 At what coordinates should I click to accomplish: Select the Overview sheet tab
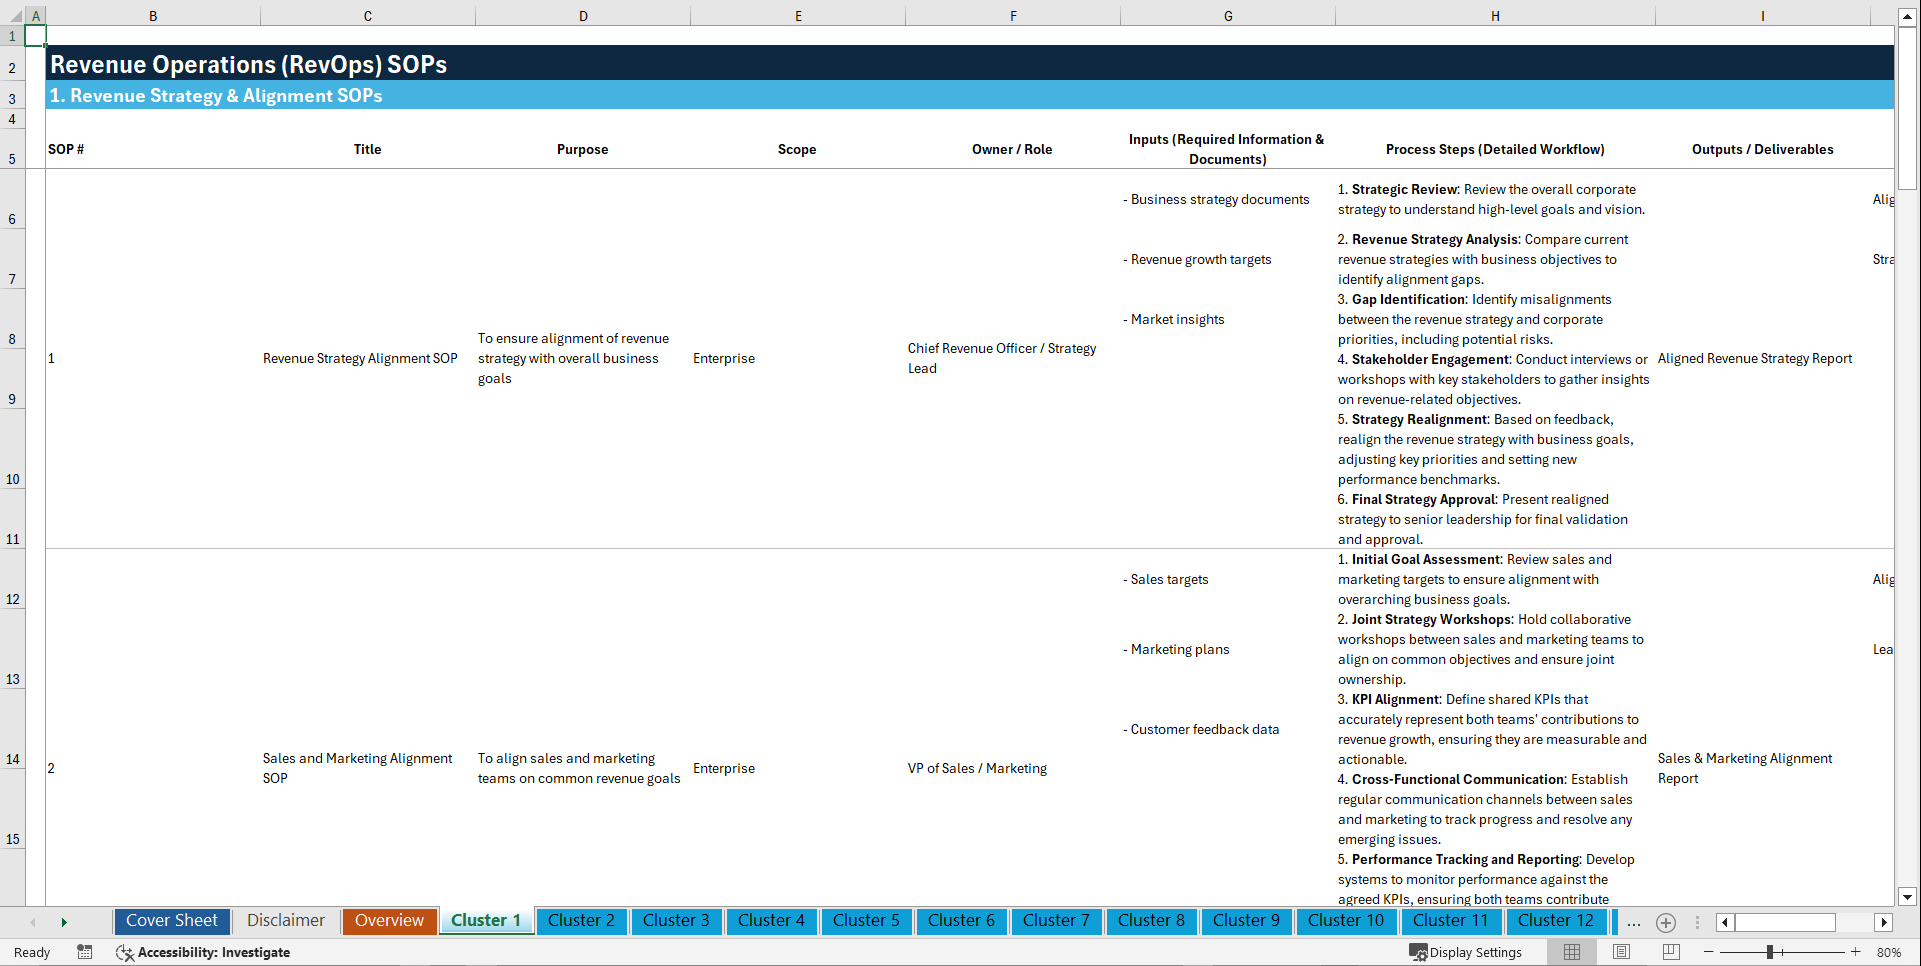tap(389, 921)
